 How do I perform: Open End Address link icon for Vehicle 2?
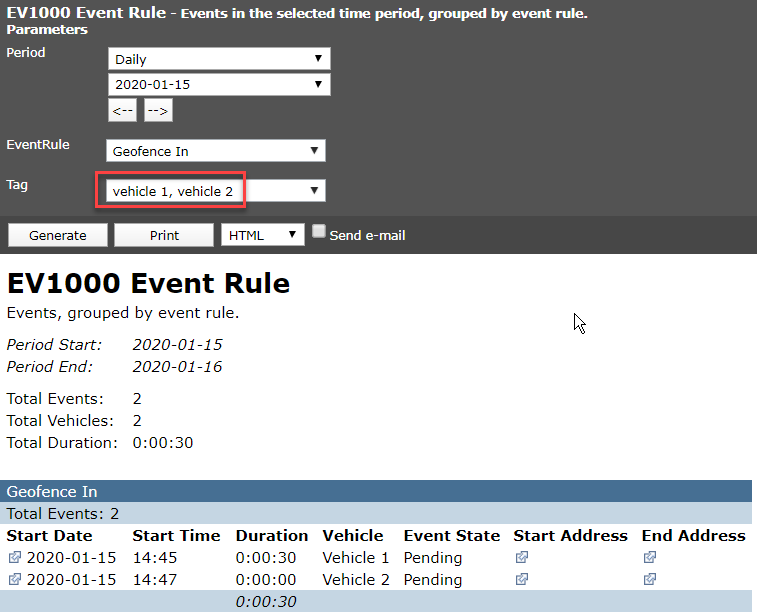[x=649, y=579]
